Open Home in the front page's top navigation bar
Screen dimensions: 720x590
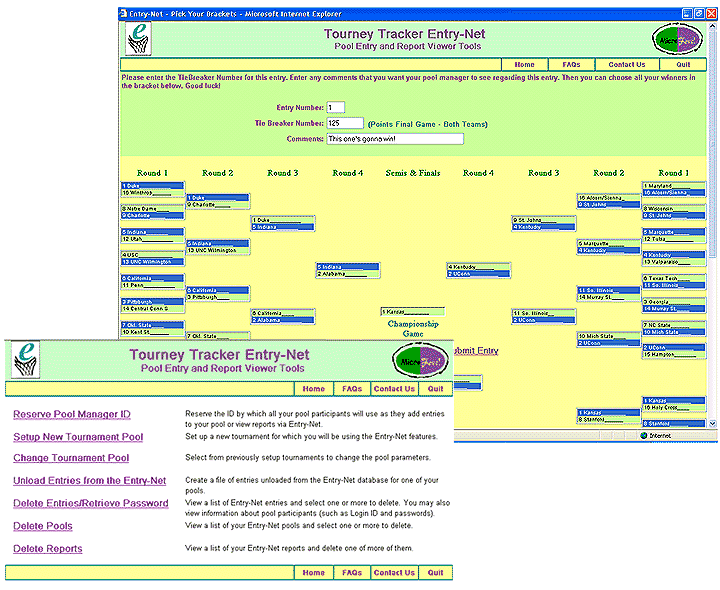[x=314, y=389]
